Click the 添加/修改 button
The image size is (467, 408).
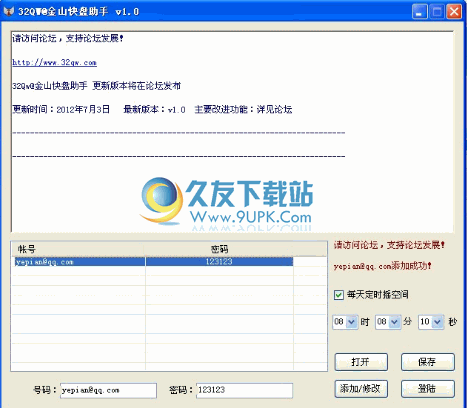361,389
